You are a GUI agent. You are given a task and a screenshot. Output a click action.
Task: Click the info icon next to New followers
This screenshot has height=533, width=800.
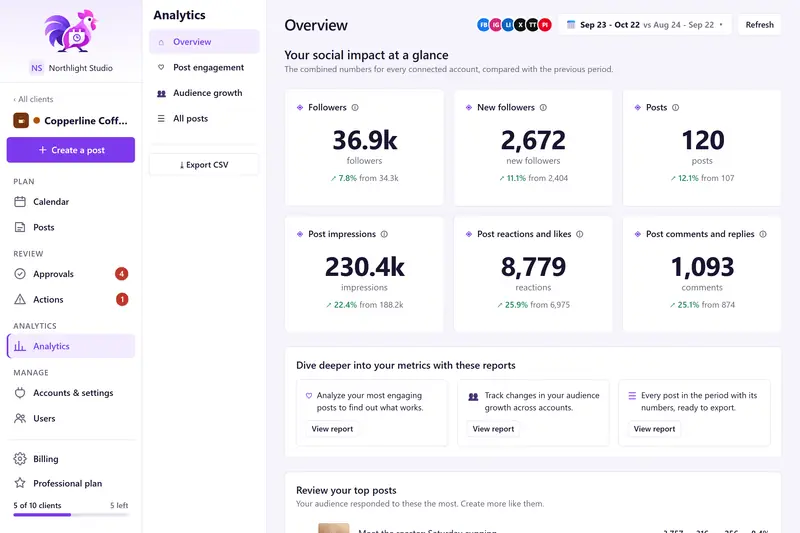point(543,108)
